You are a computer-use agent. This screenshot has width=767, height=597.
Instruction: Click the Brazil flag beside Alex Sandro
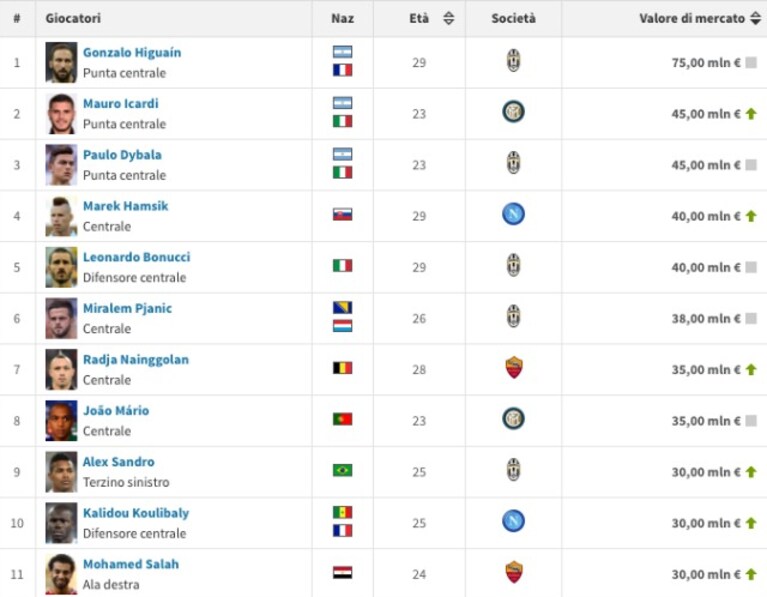pyautogui.click(x=342, y=470)
